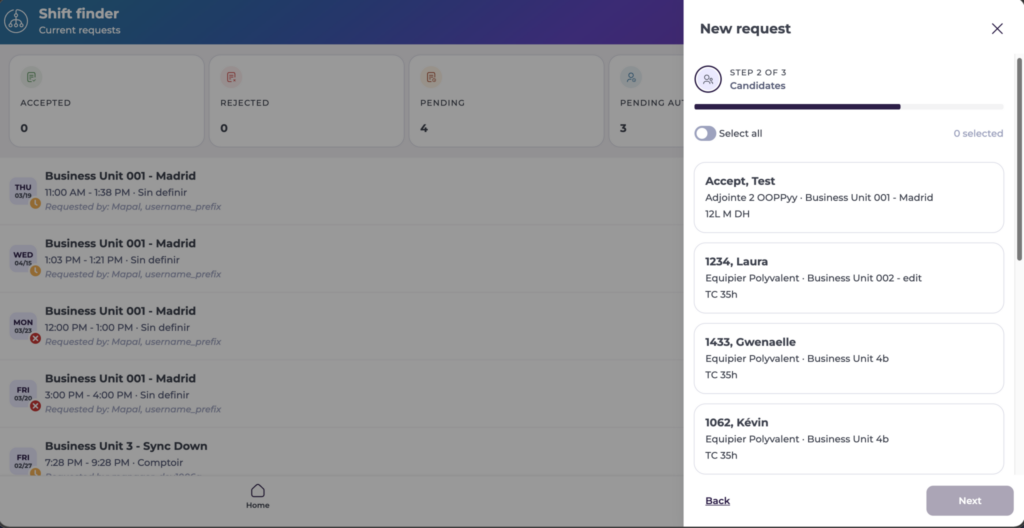Click the candidates list scrollbar
The width and height of the screenshot is (1024, 528).
(1019, 160)
